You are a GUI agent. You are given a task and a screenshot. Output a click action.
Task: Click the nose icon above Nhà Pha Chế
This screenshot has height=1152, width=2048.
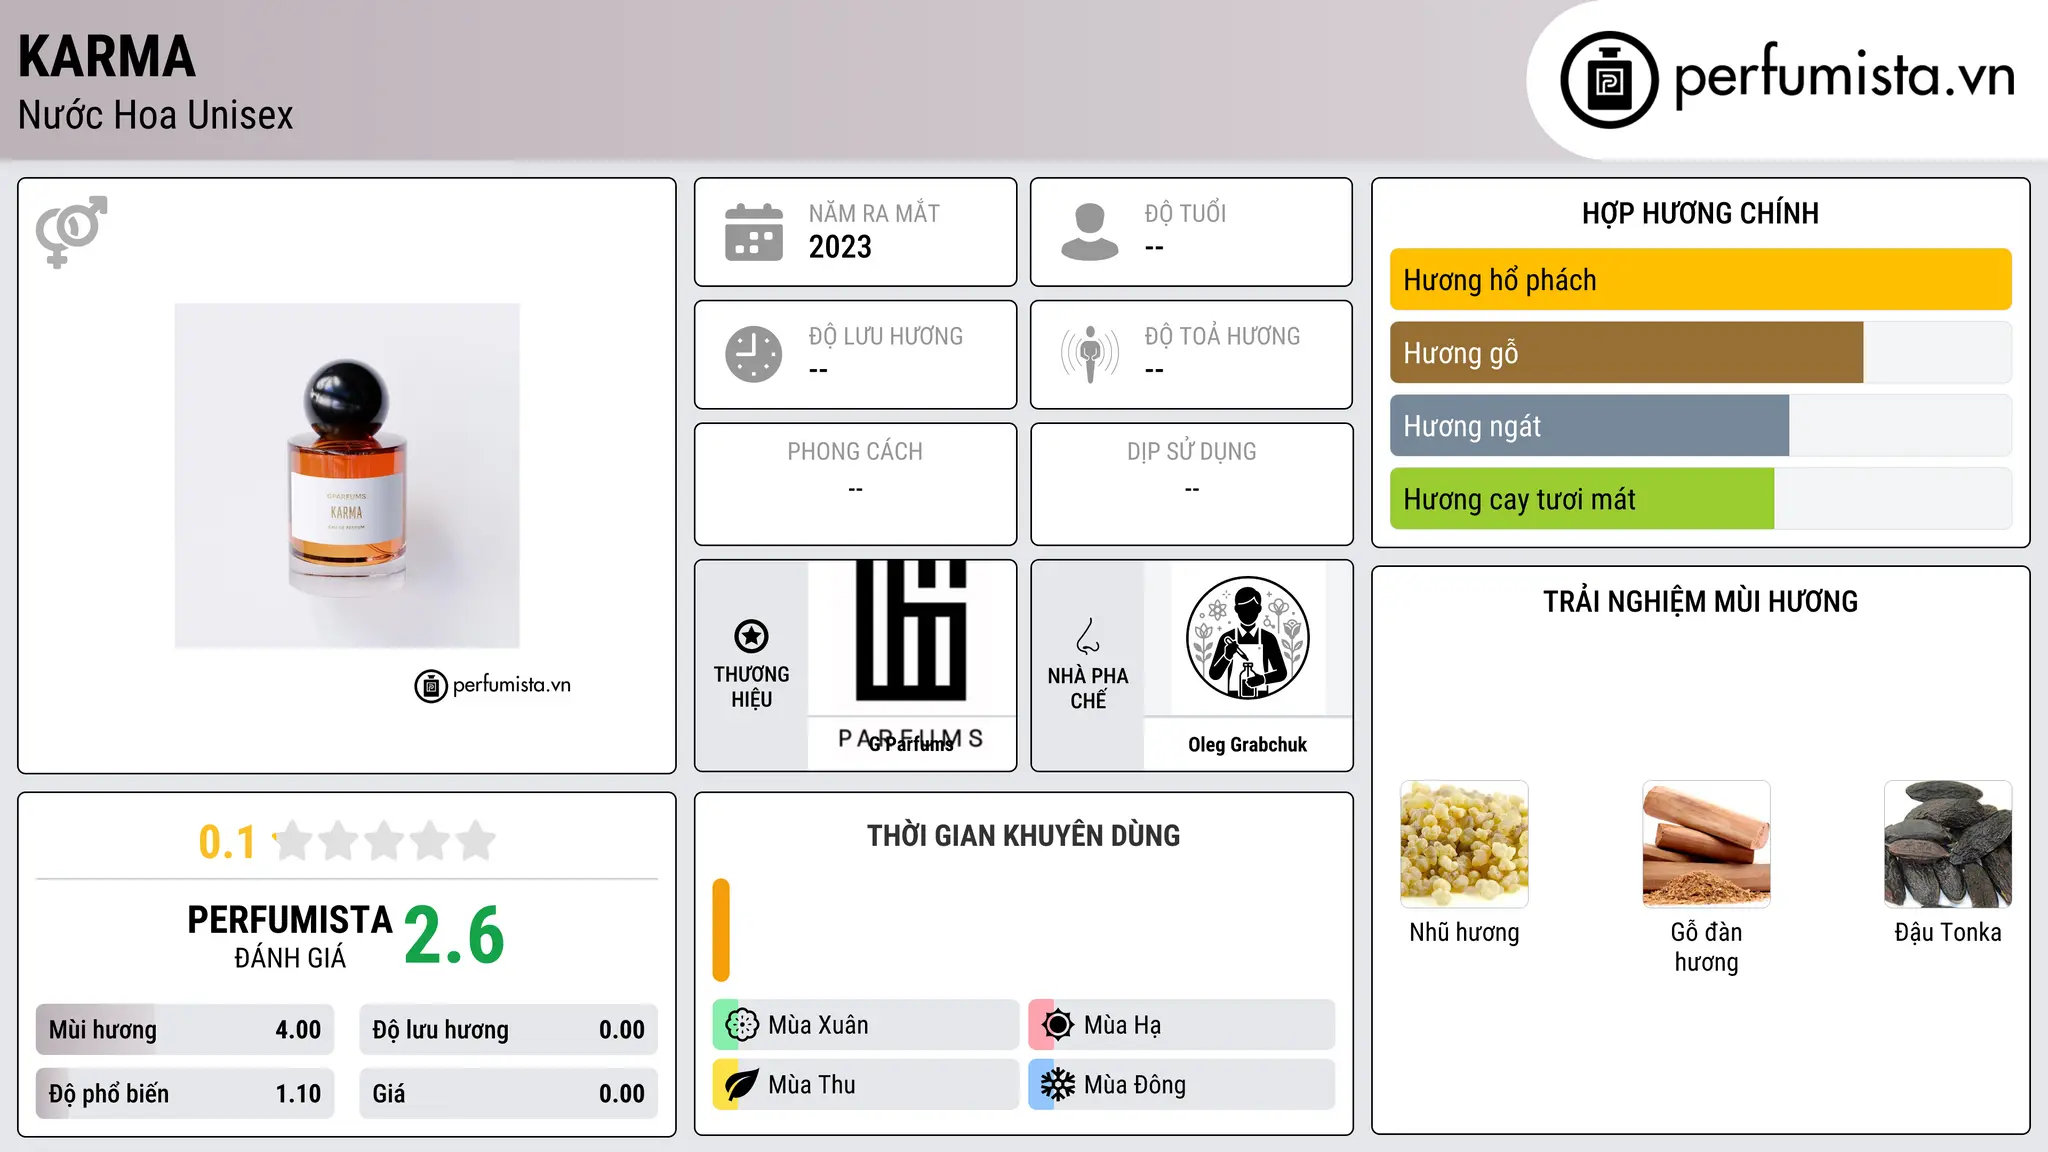pyautogui.click(x=1088, y=636)
